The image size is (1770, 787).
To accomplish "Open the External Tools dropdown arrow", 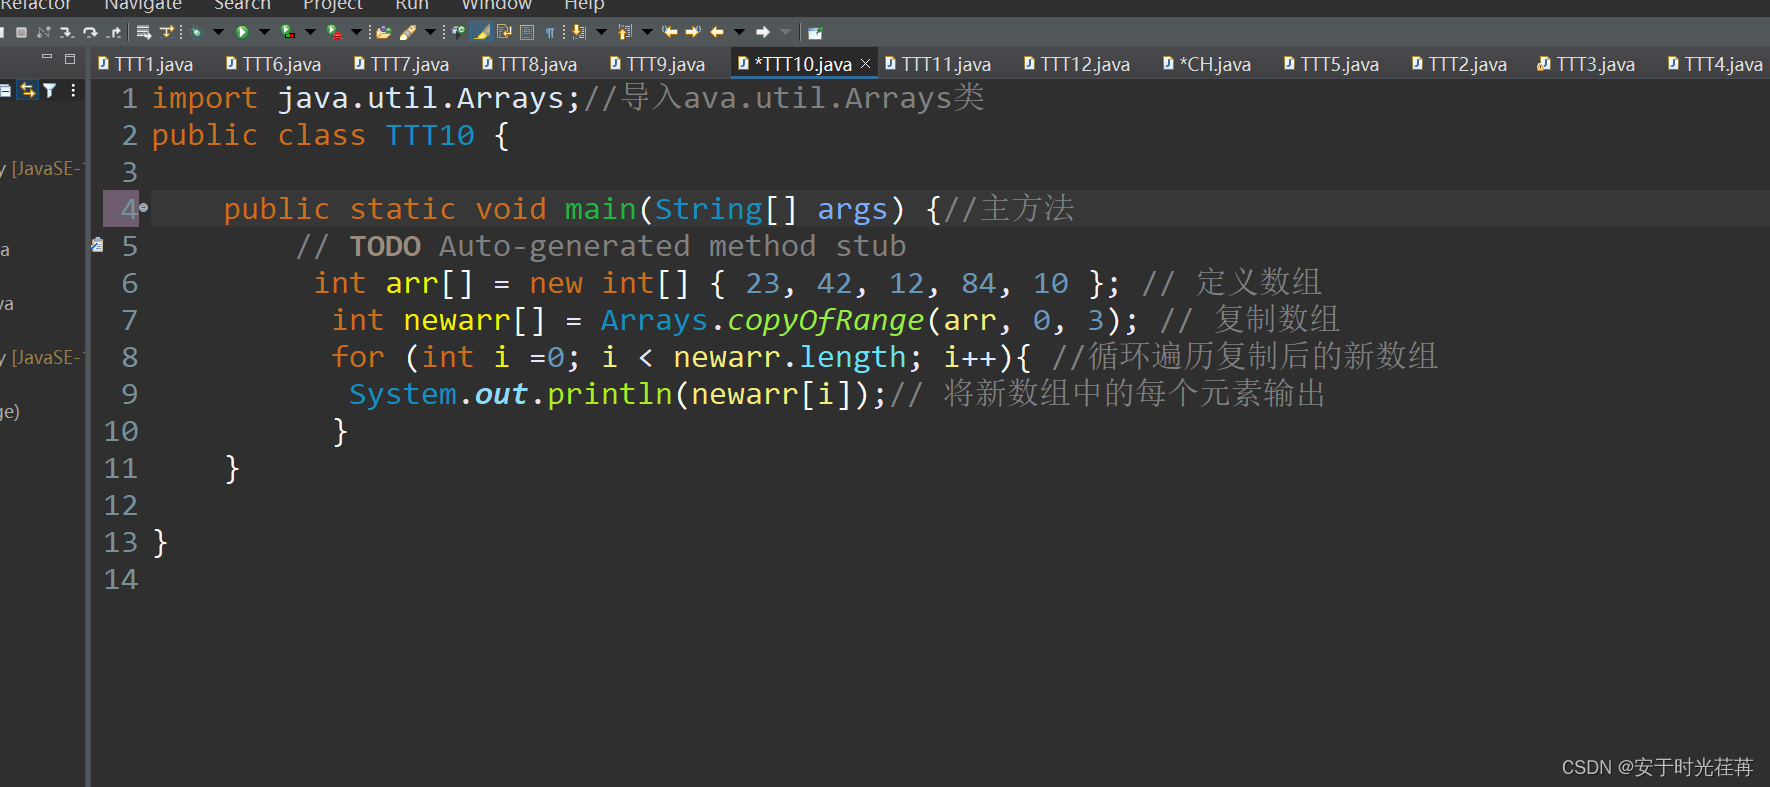I will (356, 32).
